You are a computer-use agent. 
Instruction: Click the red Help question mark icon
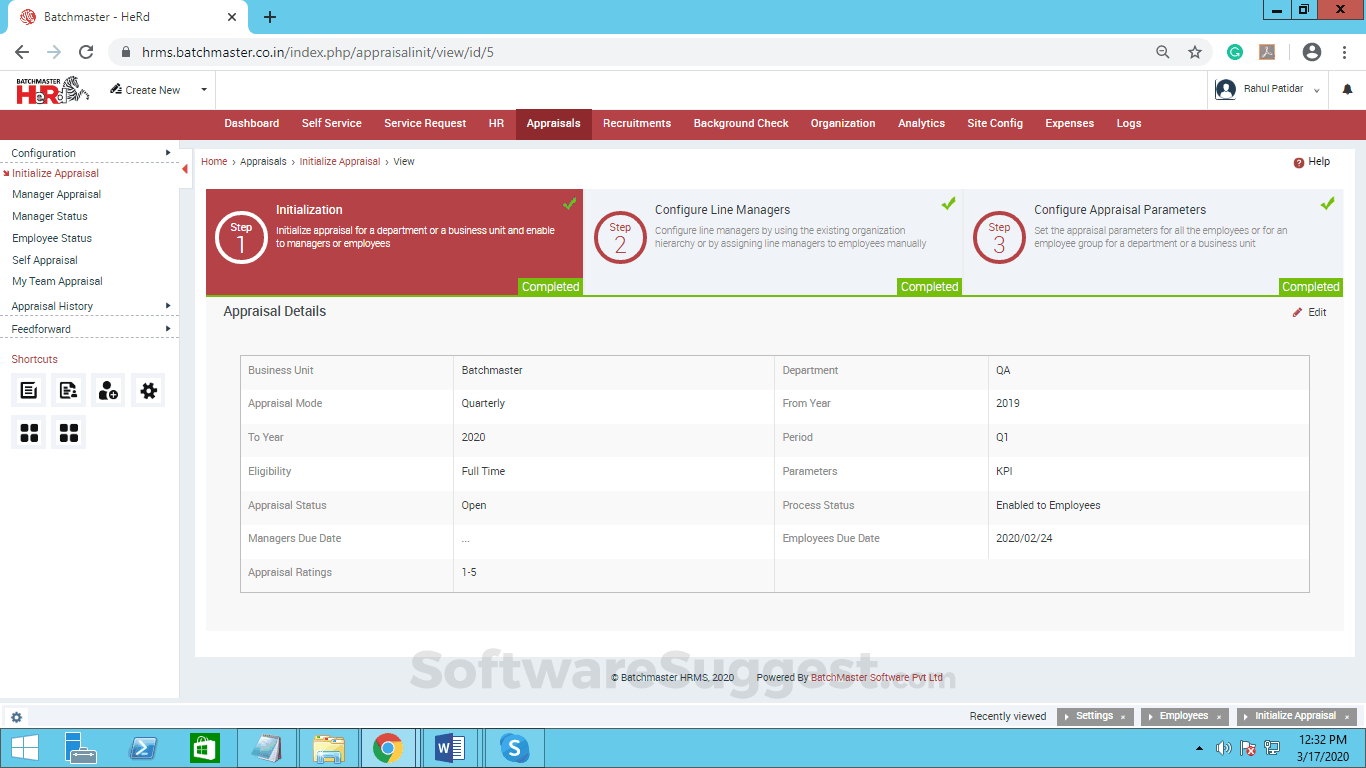1299,162
